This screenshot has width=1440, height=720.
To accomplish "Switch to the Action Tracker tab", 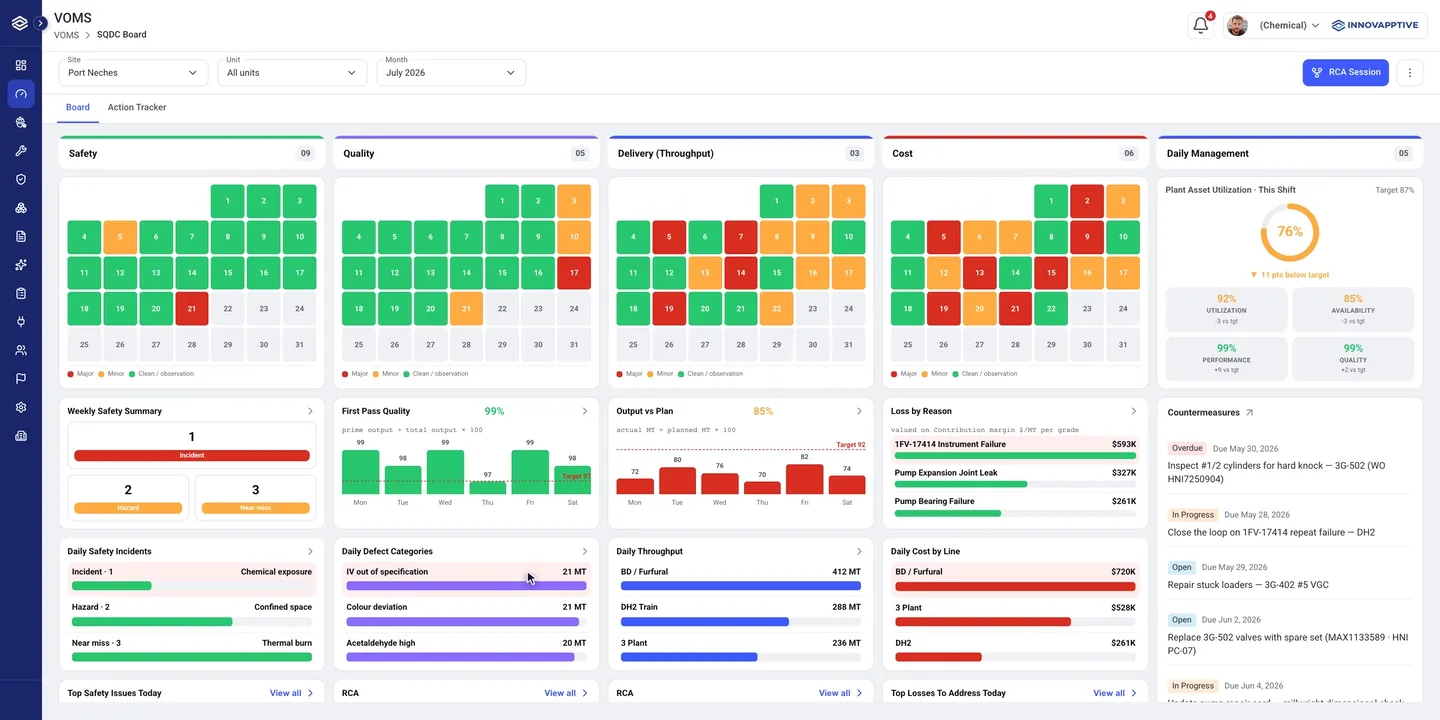I will click(x=137, y=107).
